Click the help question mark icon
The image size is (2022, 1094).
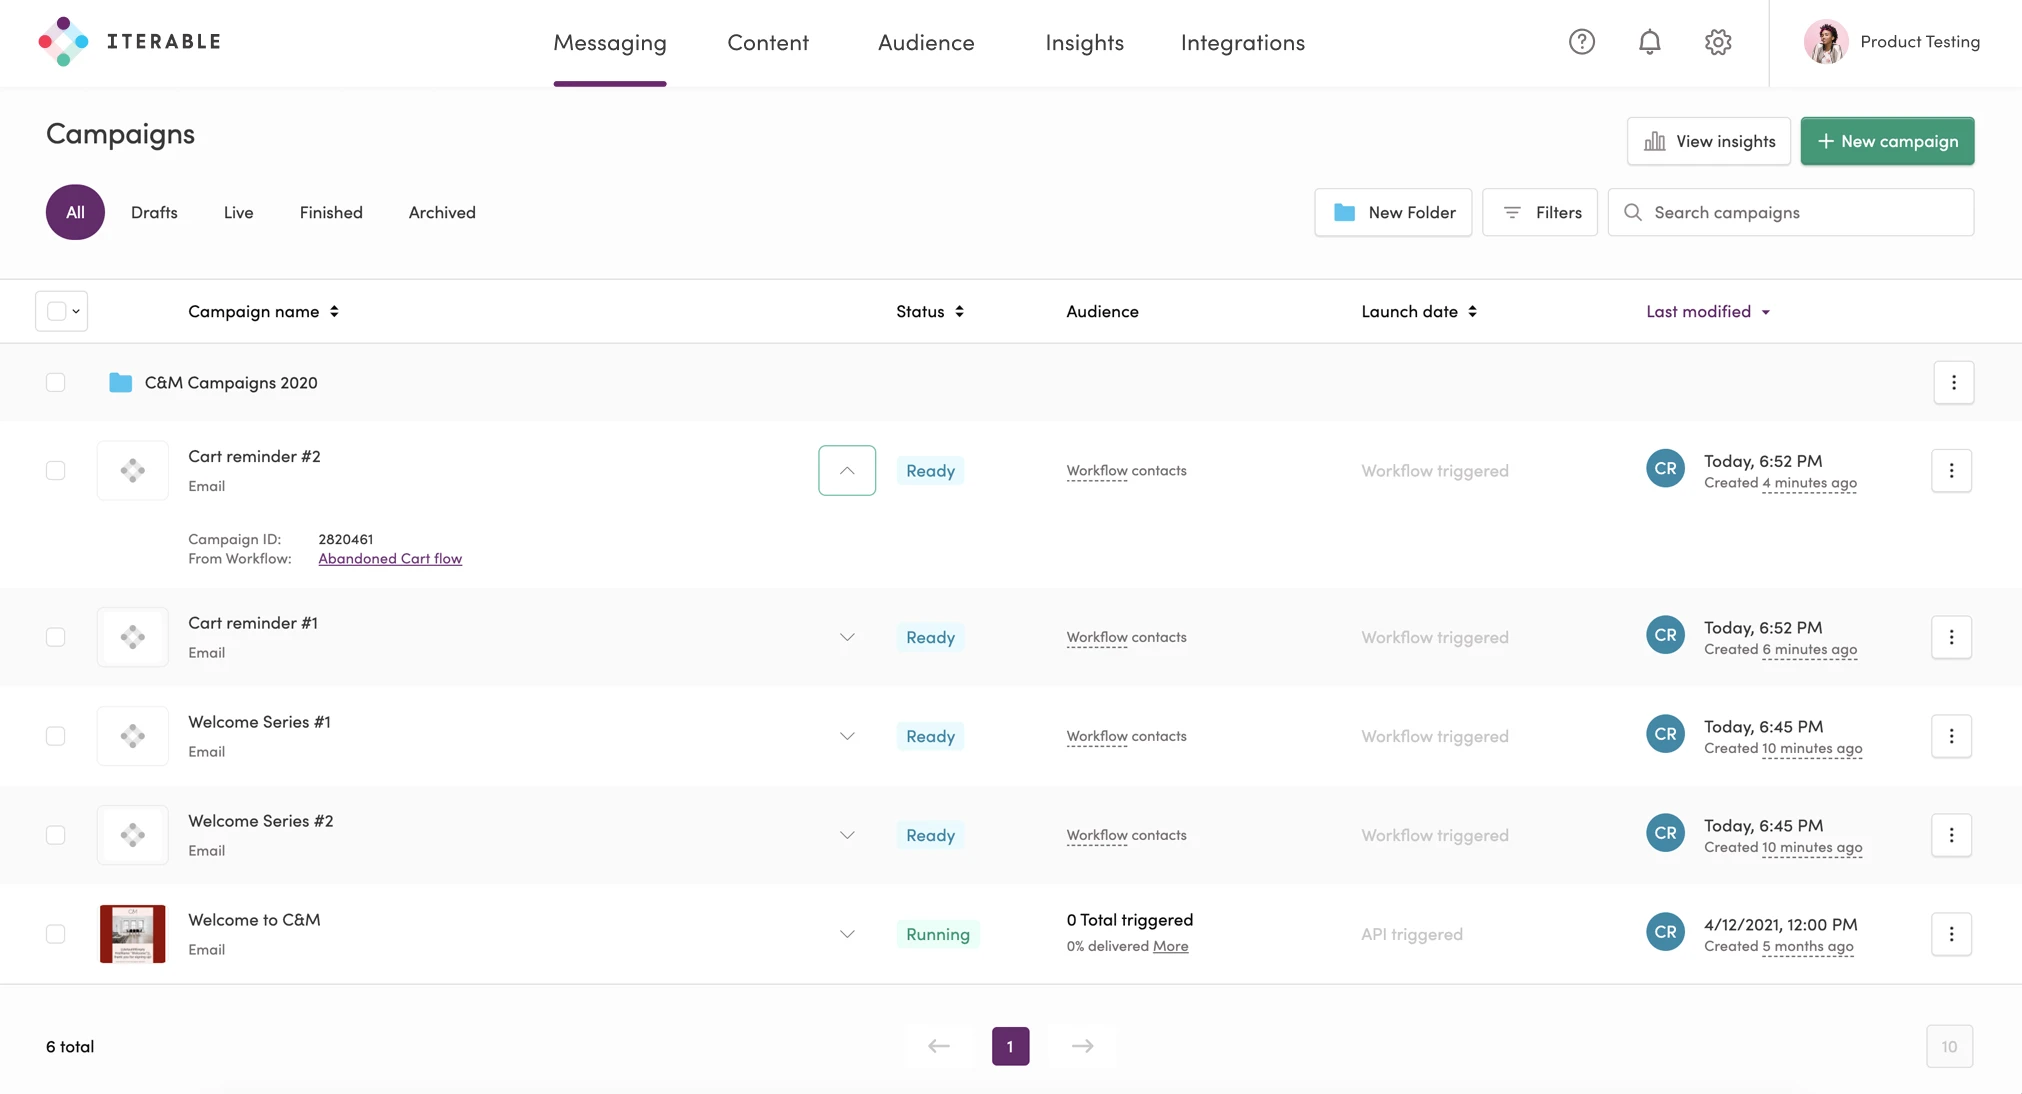(x=1581, y=41)
